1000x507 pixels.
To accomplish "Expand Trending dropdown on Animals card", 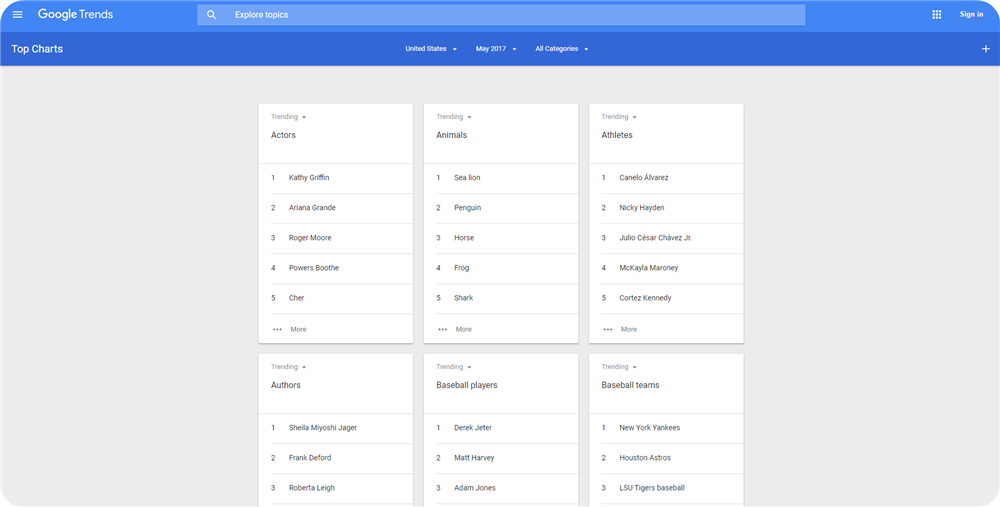I will tap(454, 117).
